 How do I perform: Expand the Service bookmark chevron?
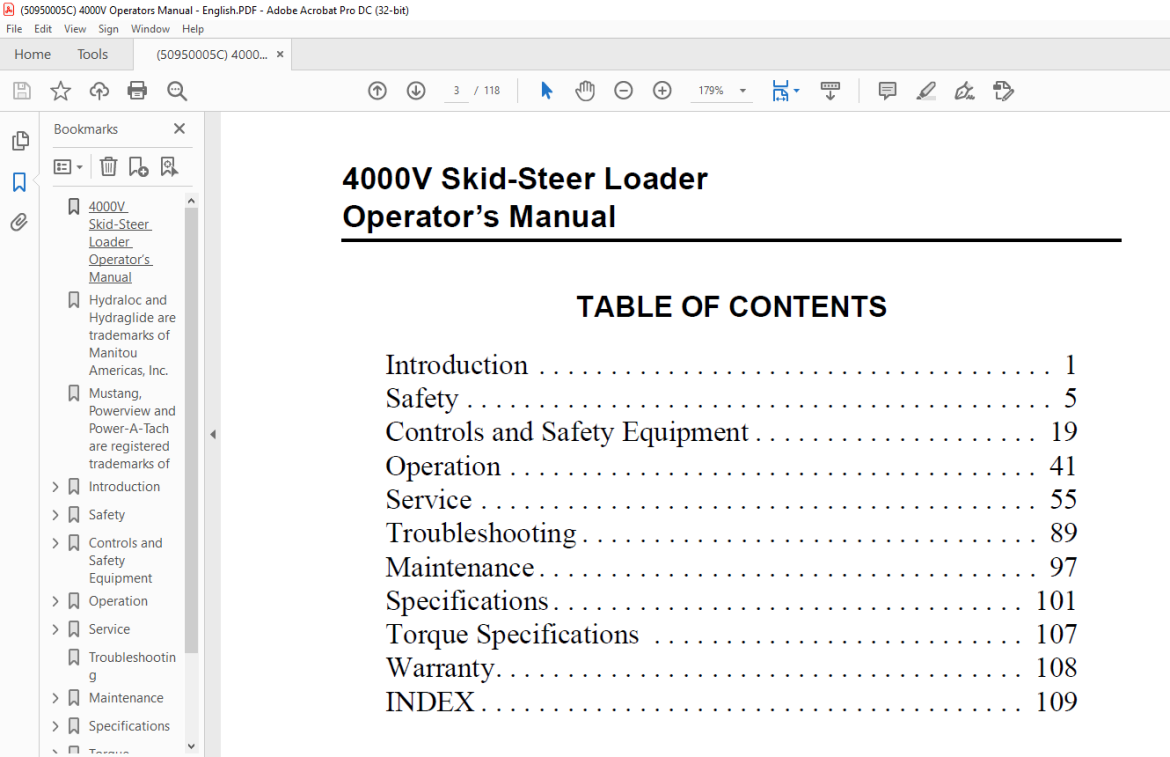pos(55,629)
